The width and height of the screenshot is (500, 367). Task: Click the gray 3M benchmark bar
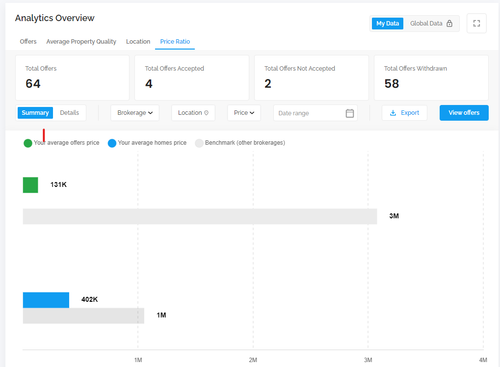[x=200, y=216]
